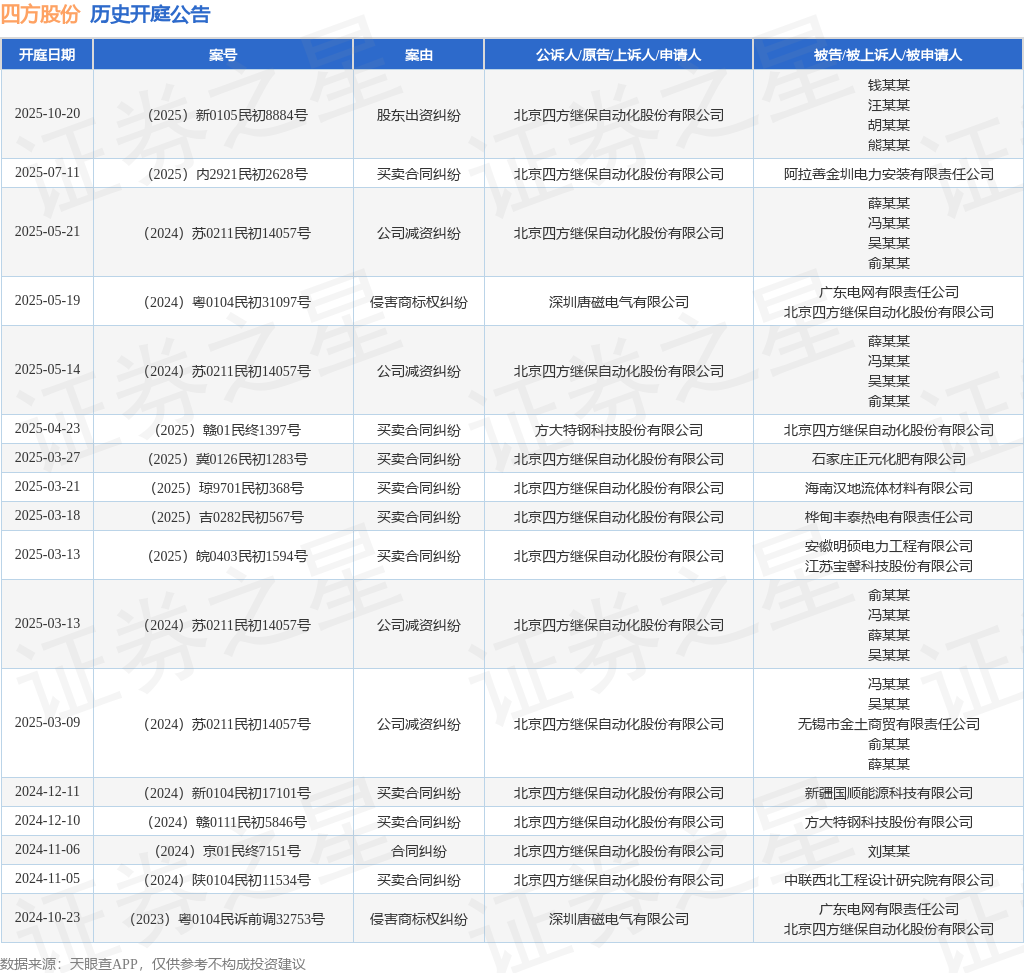Click defendant 熊某某
Screen dimensions: 1024x973
click(x=889, y=145)
